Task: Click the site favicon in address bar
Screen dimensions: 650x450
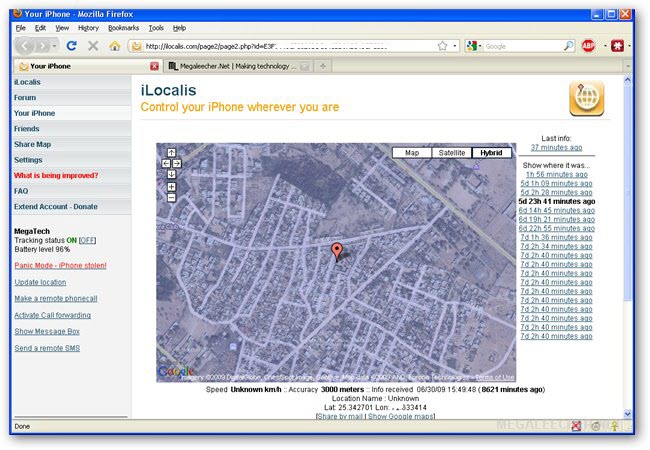Action: click(136, 46)
